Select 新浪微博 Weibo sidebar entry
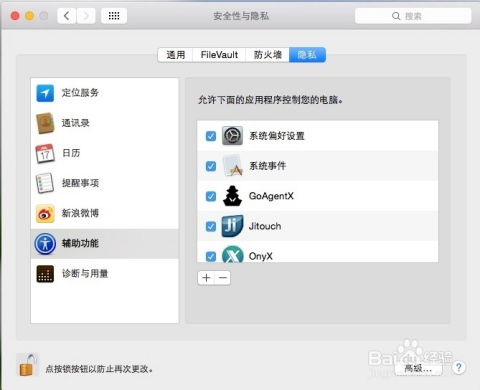 coord(105,213)
